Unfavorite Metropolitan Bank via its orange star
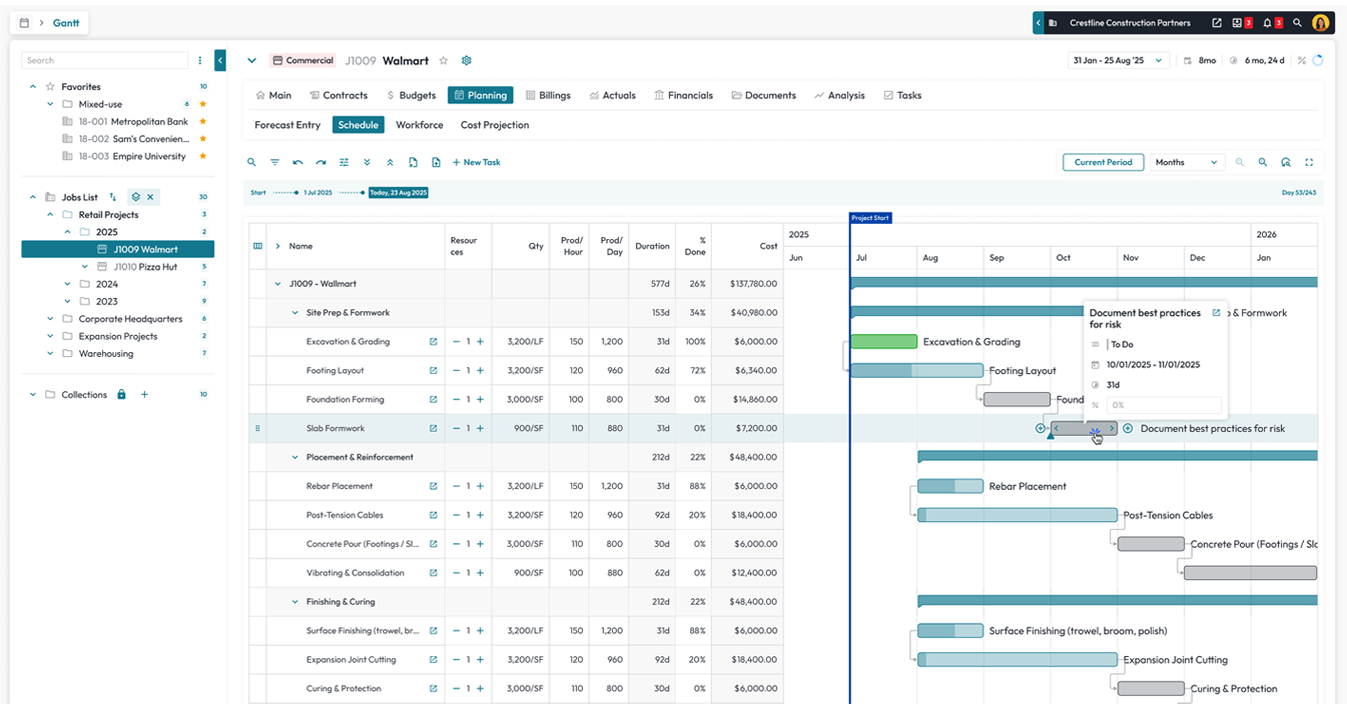This screenshot has width=1347, height=704. (203, 122)
